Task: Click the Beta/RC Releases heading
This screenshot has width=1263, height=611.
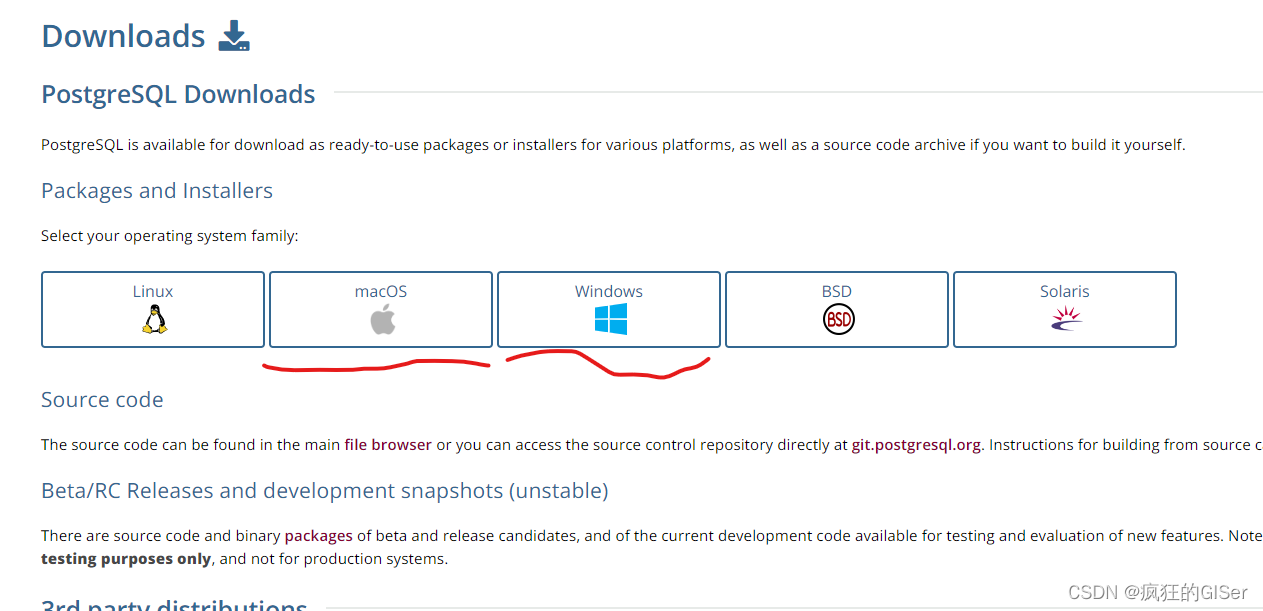Action: click(325, 491)
